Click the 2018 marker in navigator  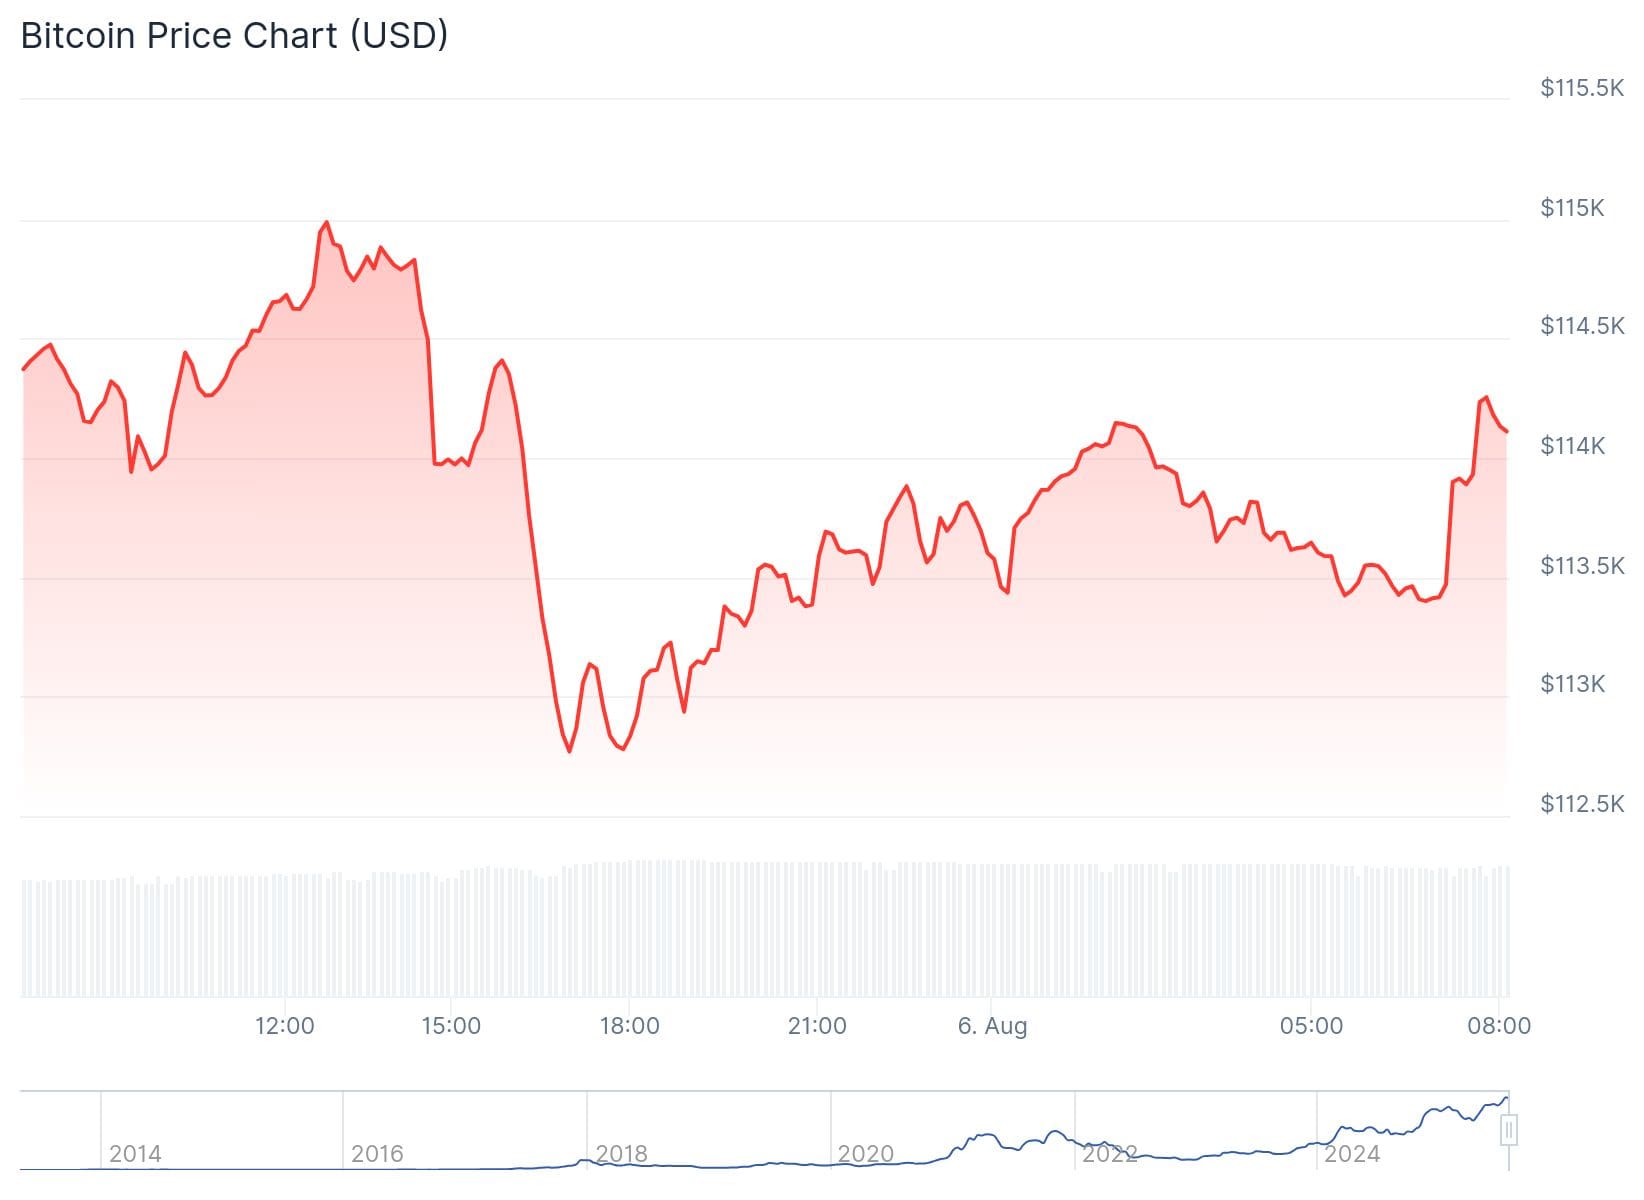tap(621, 1154)
